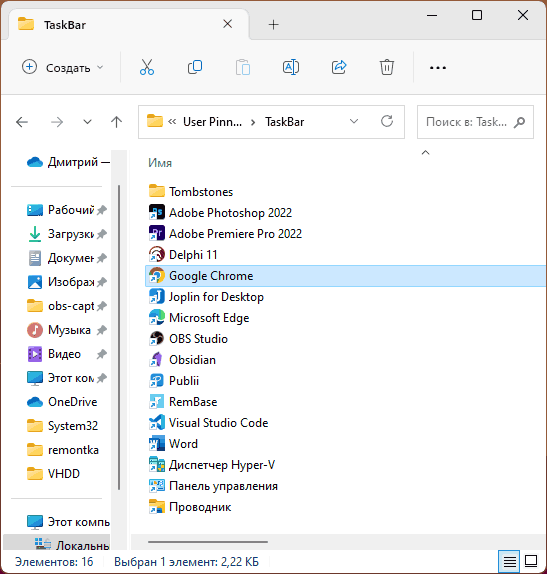
Task: Select the OBS Studio shortcut icon
Action: click(x=157, y=339)
